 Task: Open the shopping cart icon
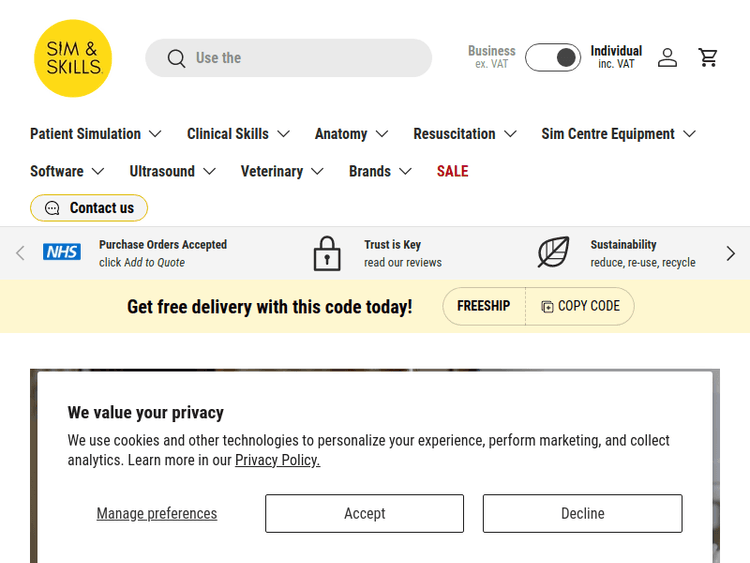pos(708,58)
